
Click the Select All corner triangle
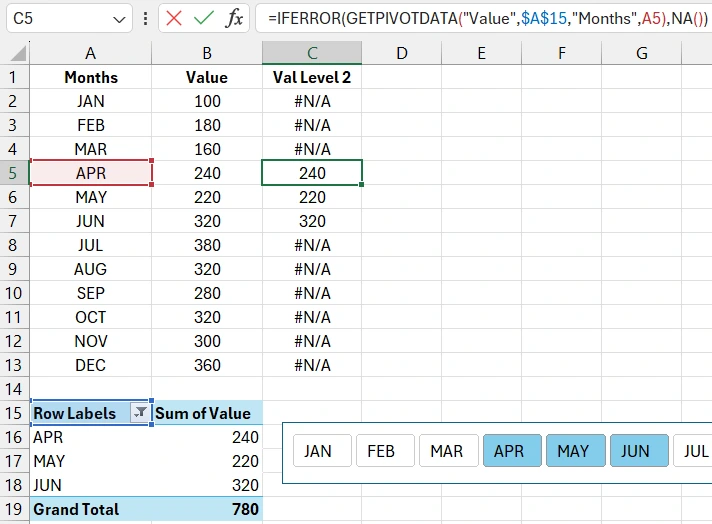pos(14,53)
